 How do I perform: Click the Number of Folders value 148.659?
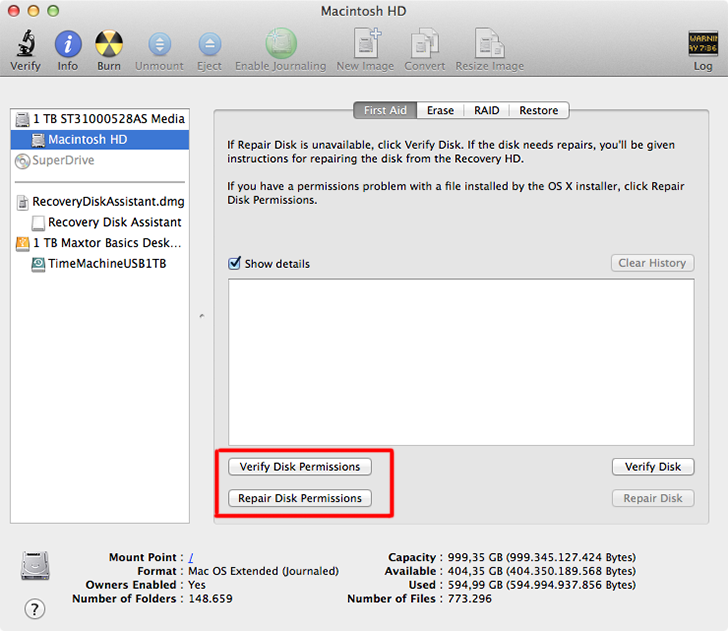click(x=210, y=599)
